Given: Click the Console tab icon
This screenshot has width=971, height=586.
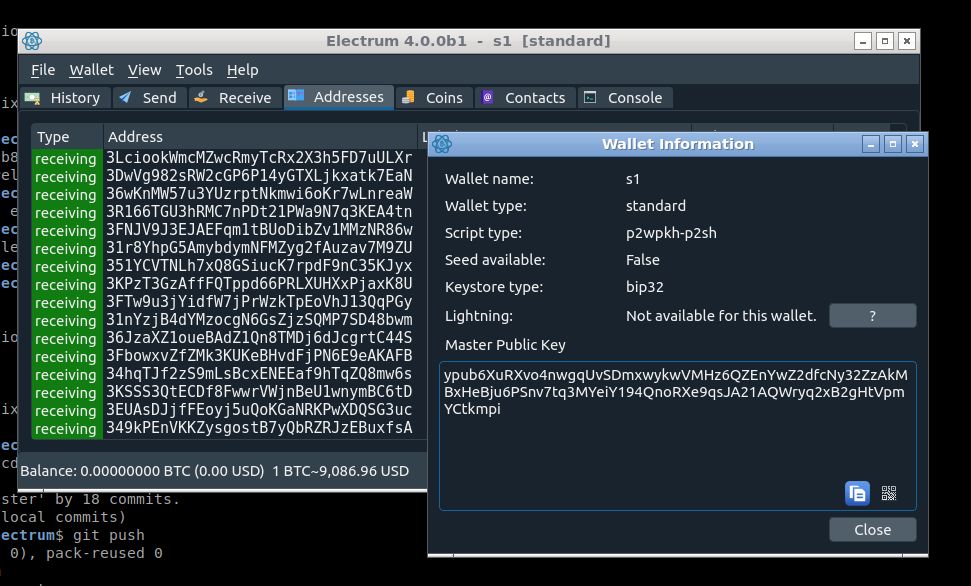Looking at the screenshot, I should pos(590,97).
